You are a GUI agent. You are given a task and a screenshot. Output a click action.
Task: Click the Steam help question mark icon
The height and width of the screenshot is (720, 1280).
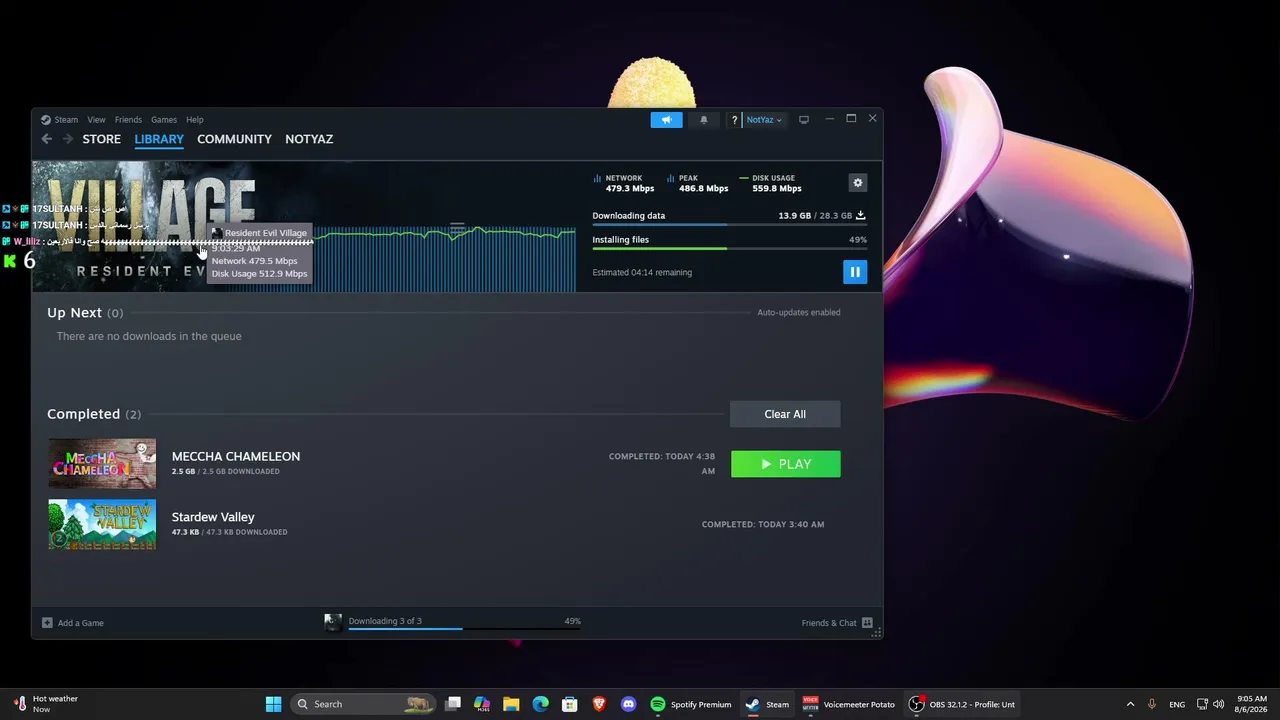pyautogui.click(x=734, y=120)
